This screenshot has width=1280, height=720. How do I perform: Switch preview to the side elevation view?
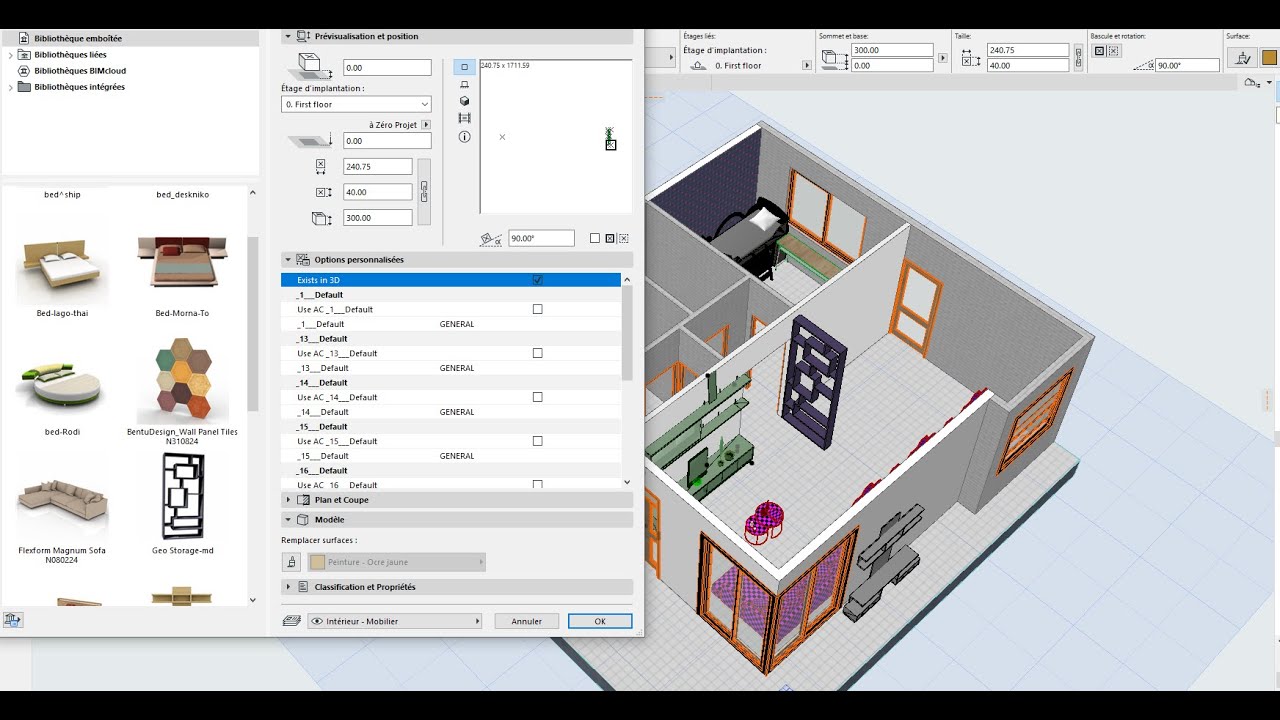[464, 85]
